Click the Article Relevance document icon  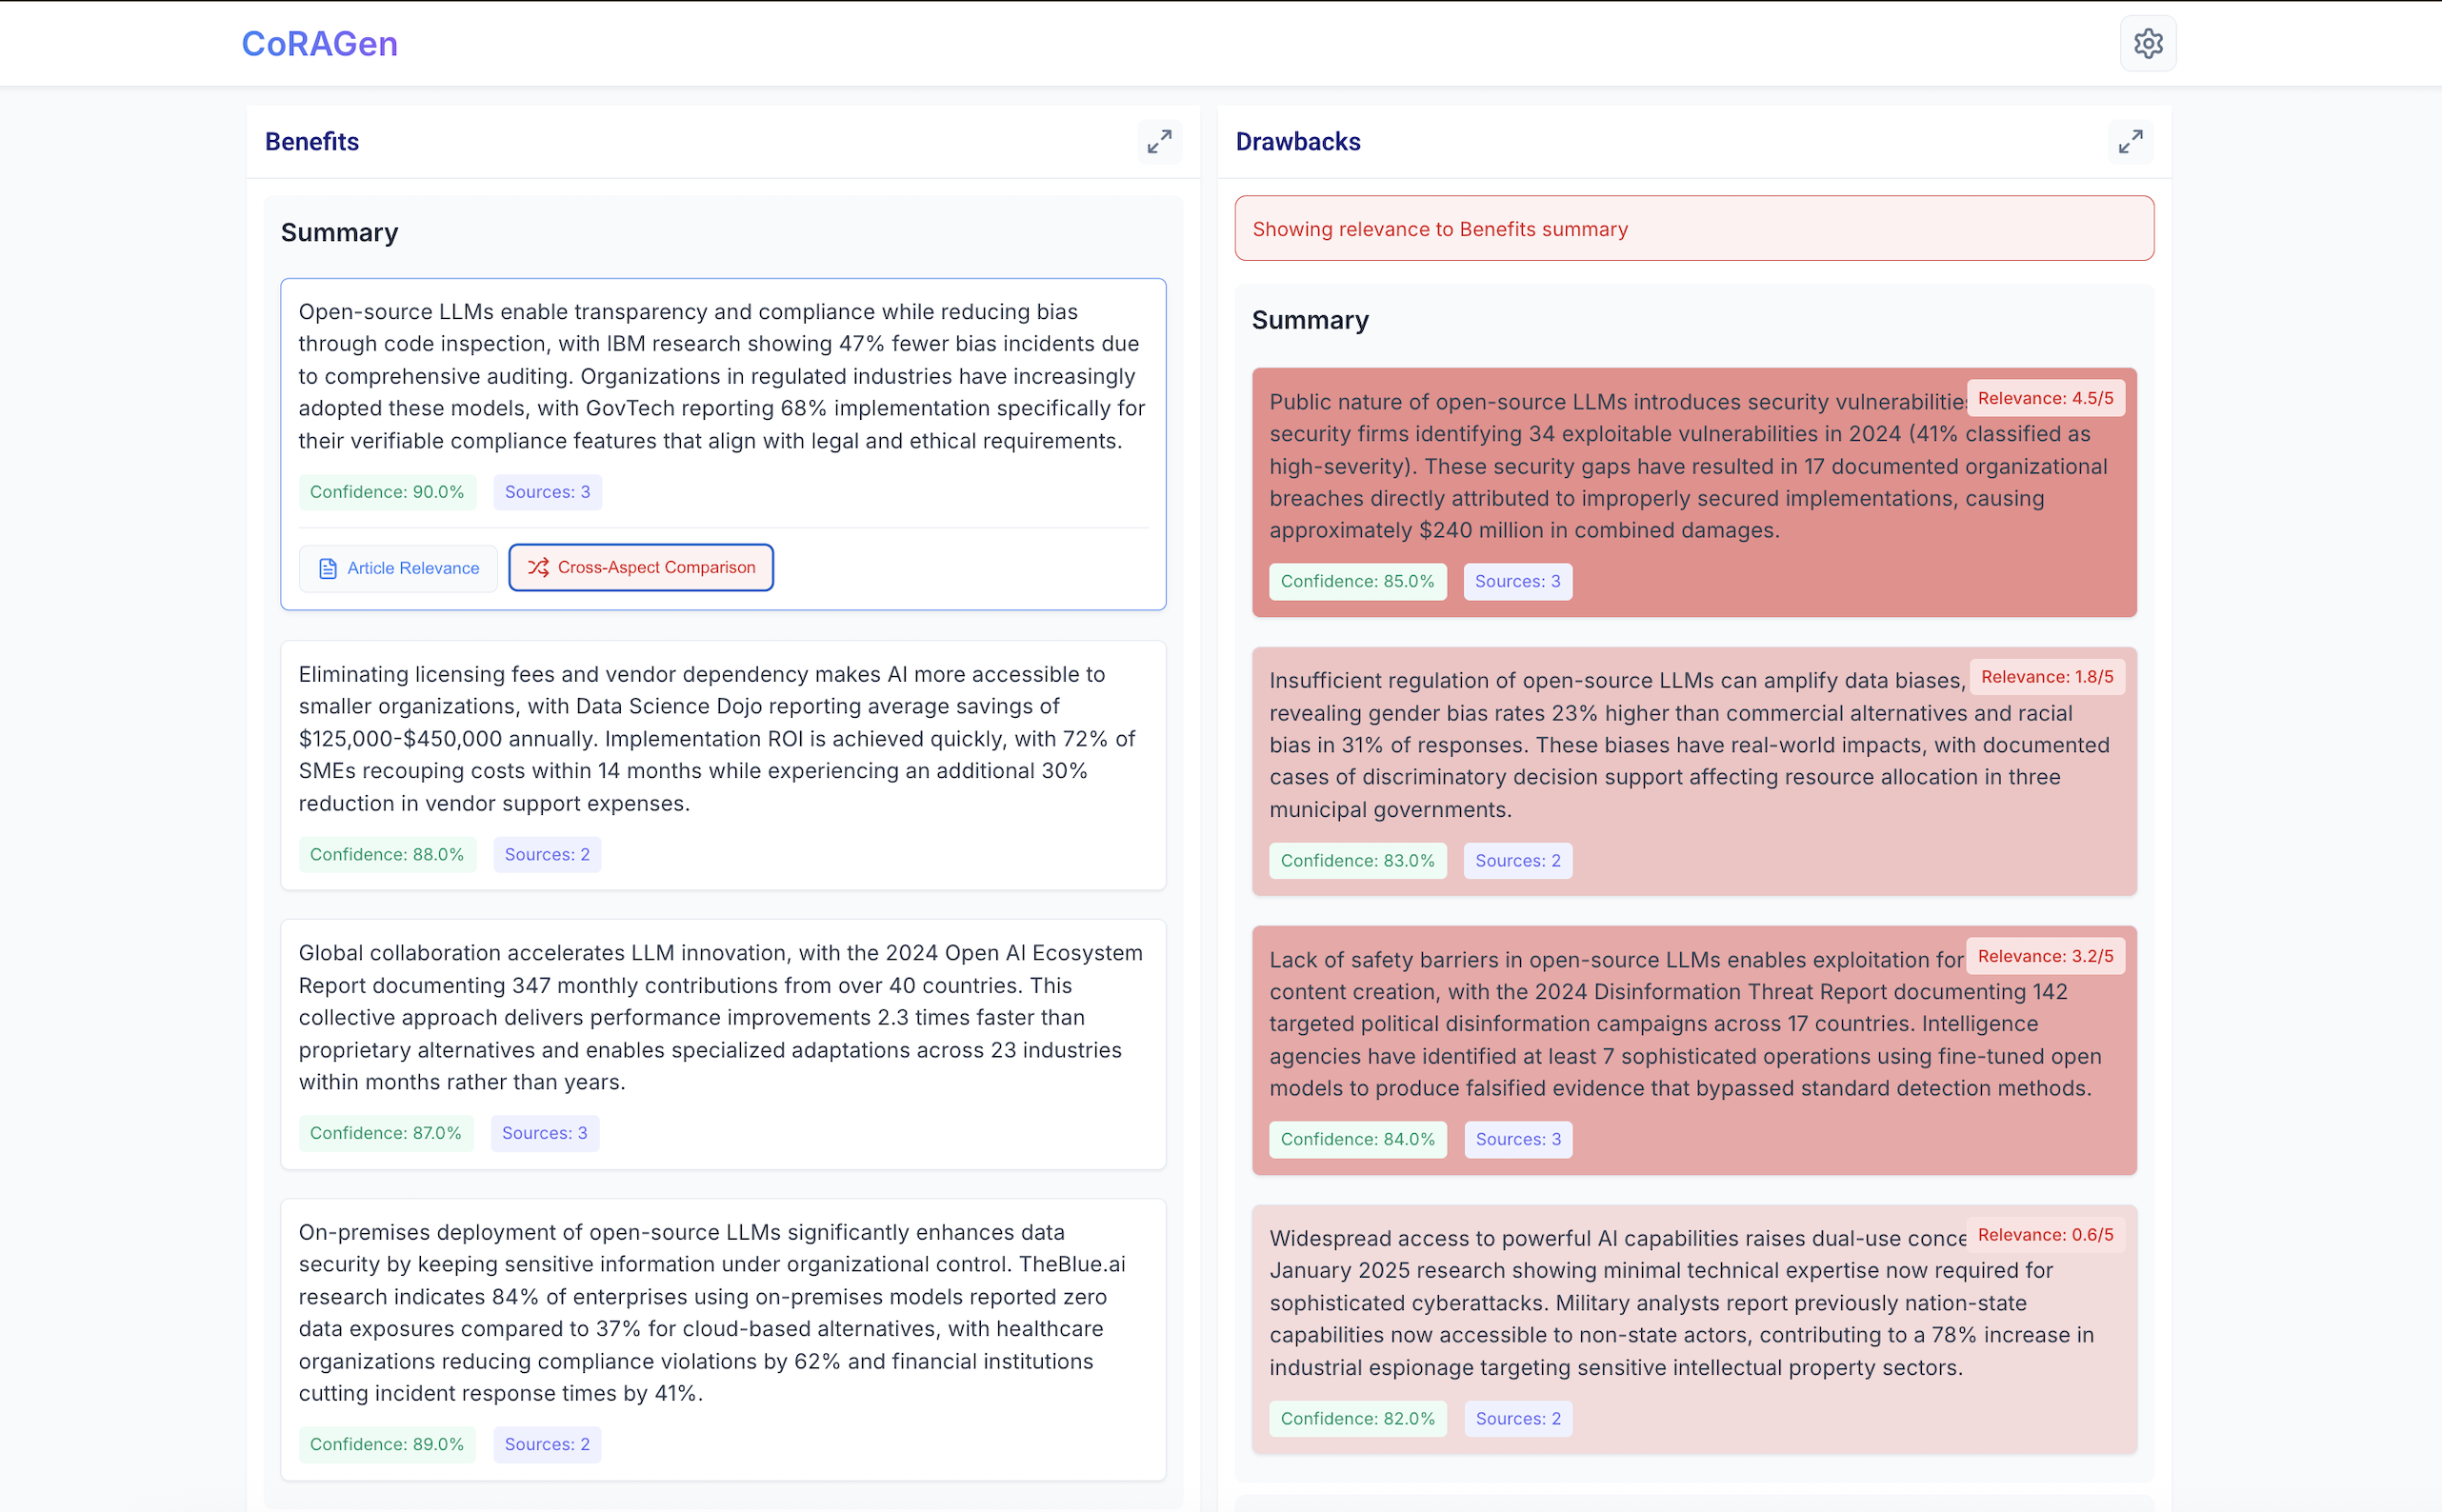(x=327, y=569)
